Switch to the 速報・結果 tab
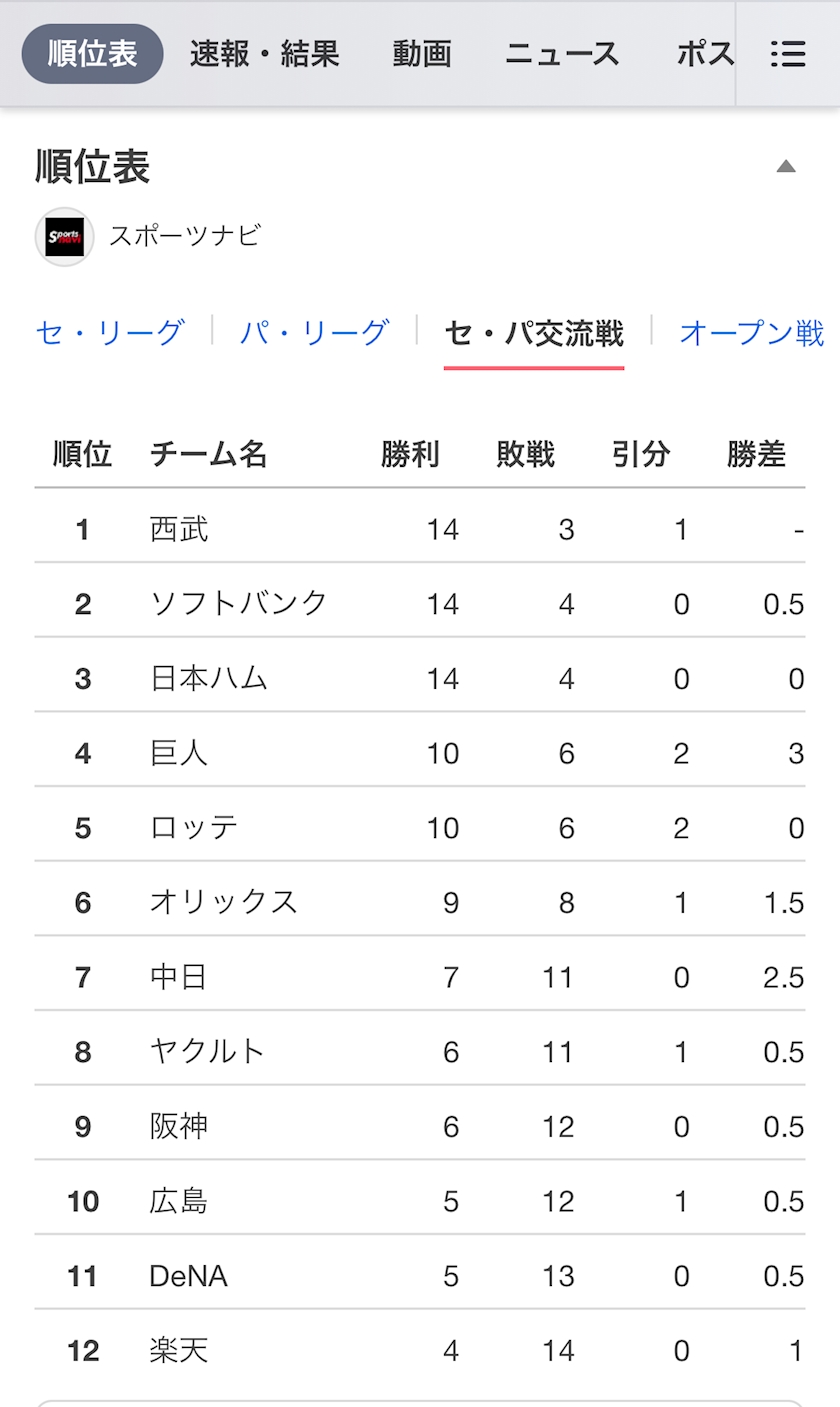This screenshot has width=840, height=1407. tap(265, 54)
